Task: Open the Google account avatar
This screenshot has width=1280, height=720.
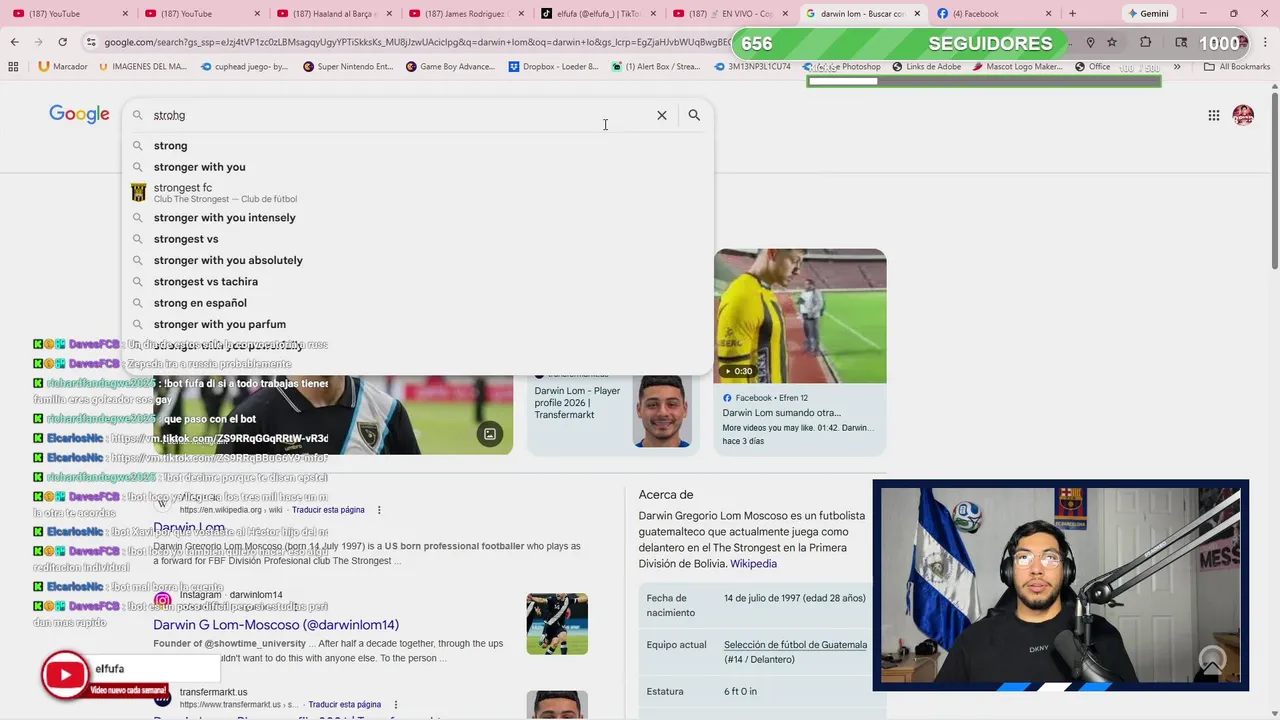Action: [x=1243, y=115]
